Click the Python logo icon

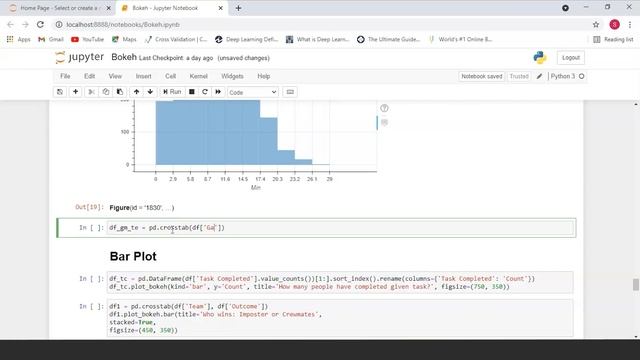[x=540, y=58]
